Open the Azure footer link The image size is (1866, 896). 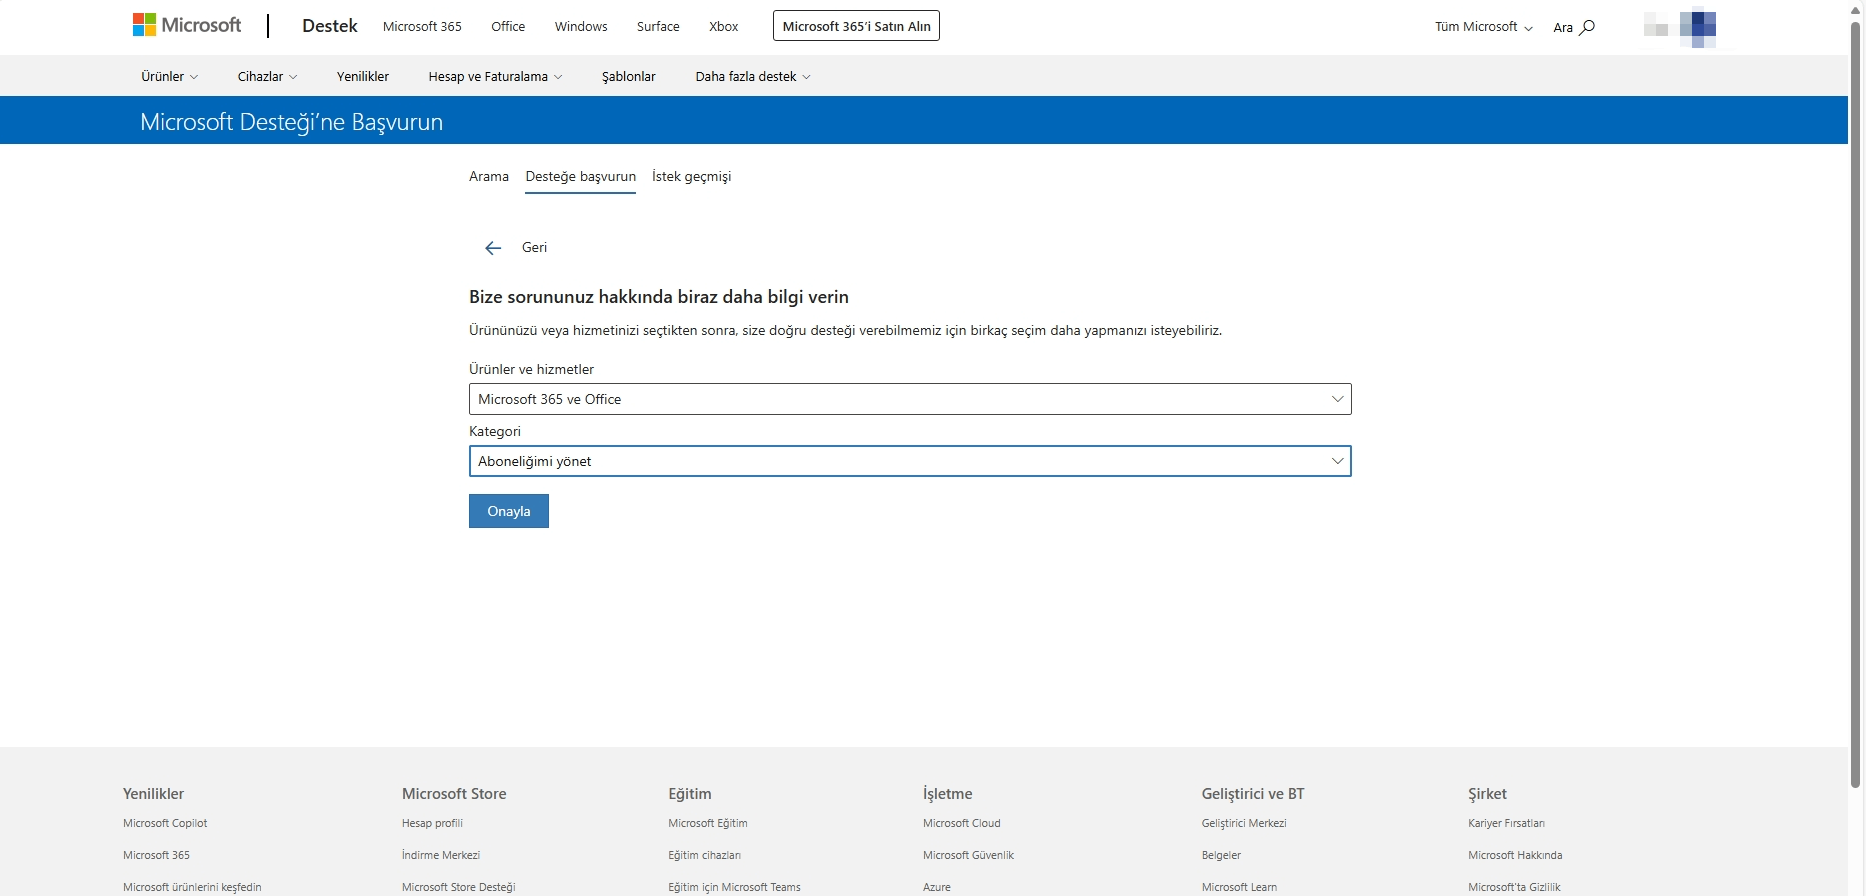[937, 887]
